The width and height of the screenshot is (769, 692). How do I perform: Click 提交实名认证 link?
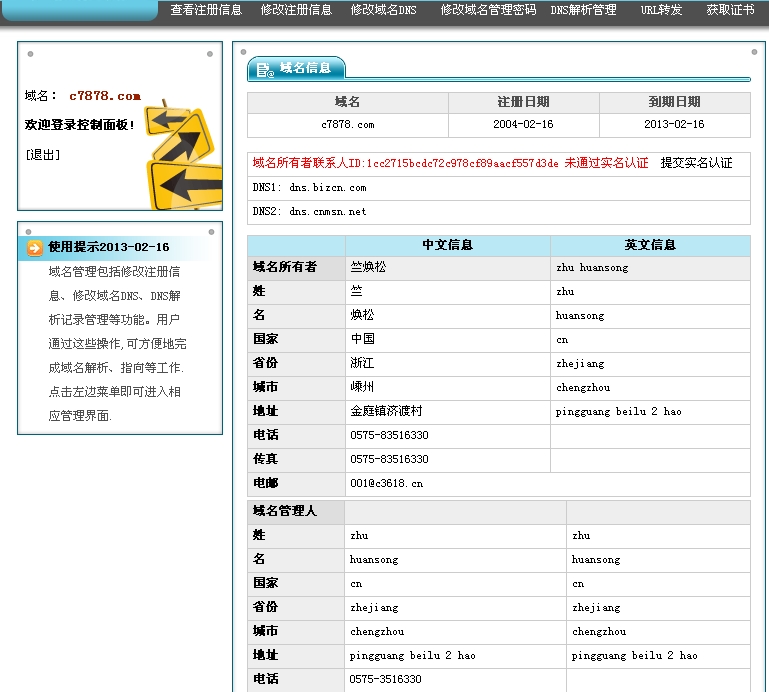696,163
